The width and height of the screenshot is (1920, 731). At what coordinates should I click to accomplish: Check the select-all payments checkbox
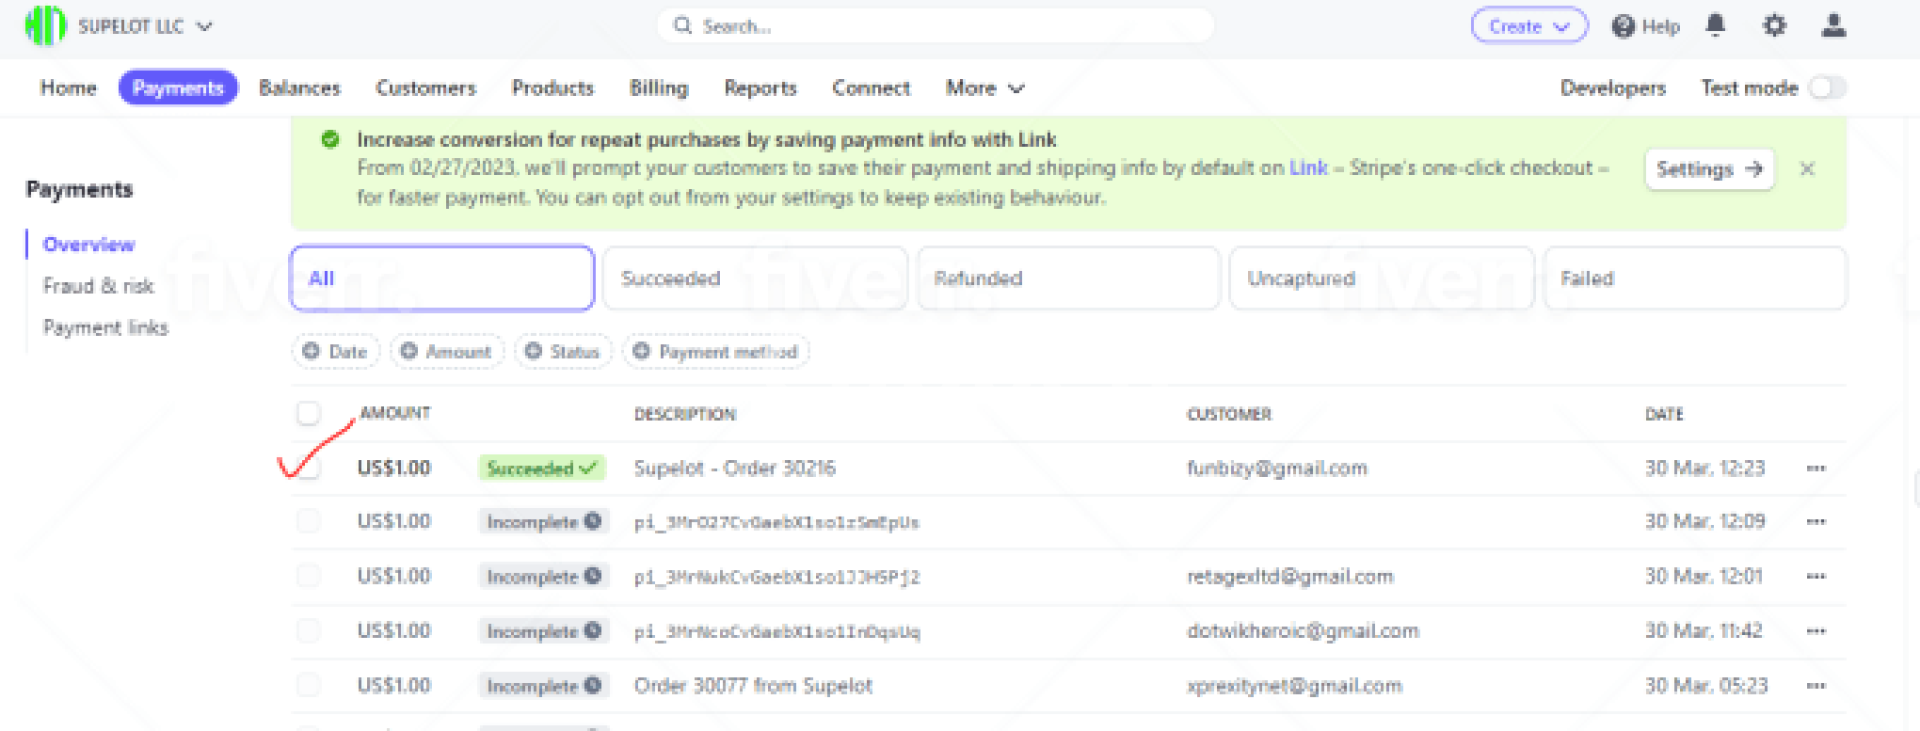[x=309, y=413]
